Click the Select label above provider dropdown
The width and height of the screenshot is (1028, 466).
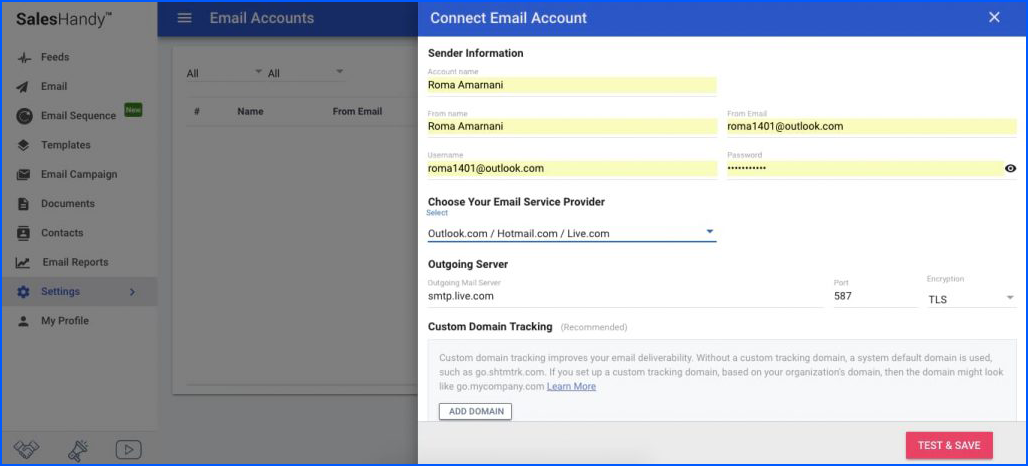tap(437, 213)
